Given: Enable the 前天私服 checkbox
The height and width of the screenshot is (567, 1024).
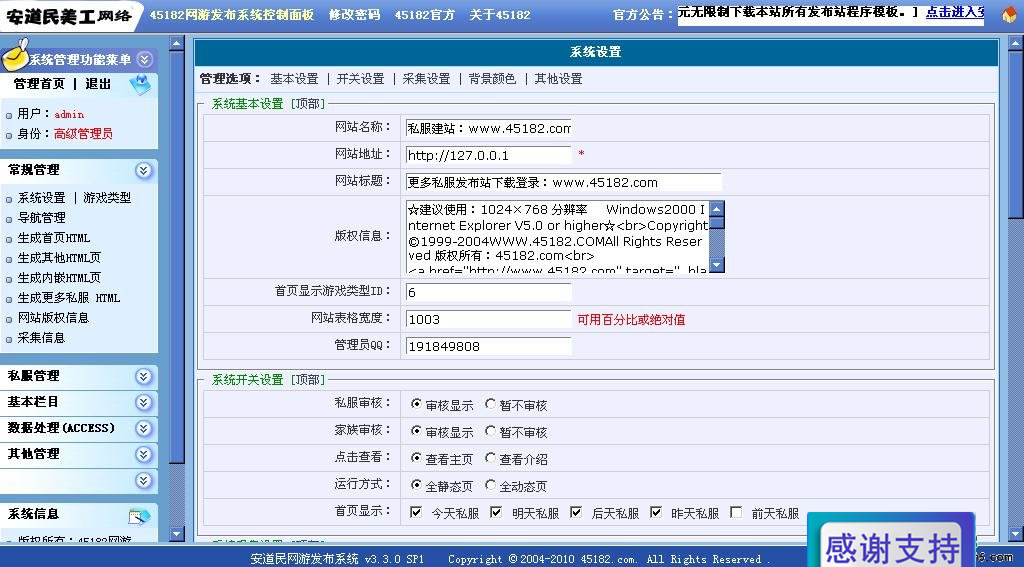Looking at the screenshot, I should (x=736, y=512).
